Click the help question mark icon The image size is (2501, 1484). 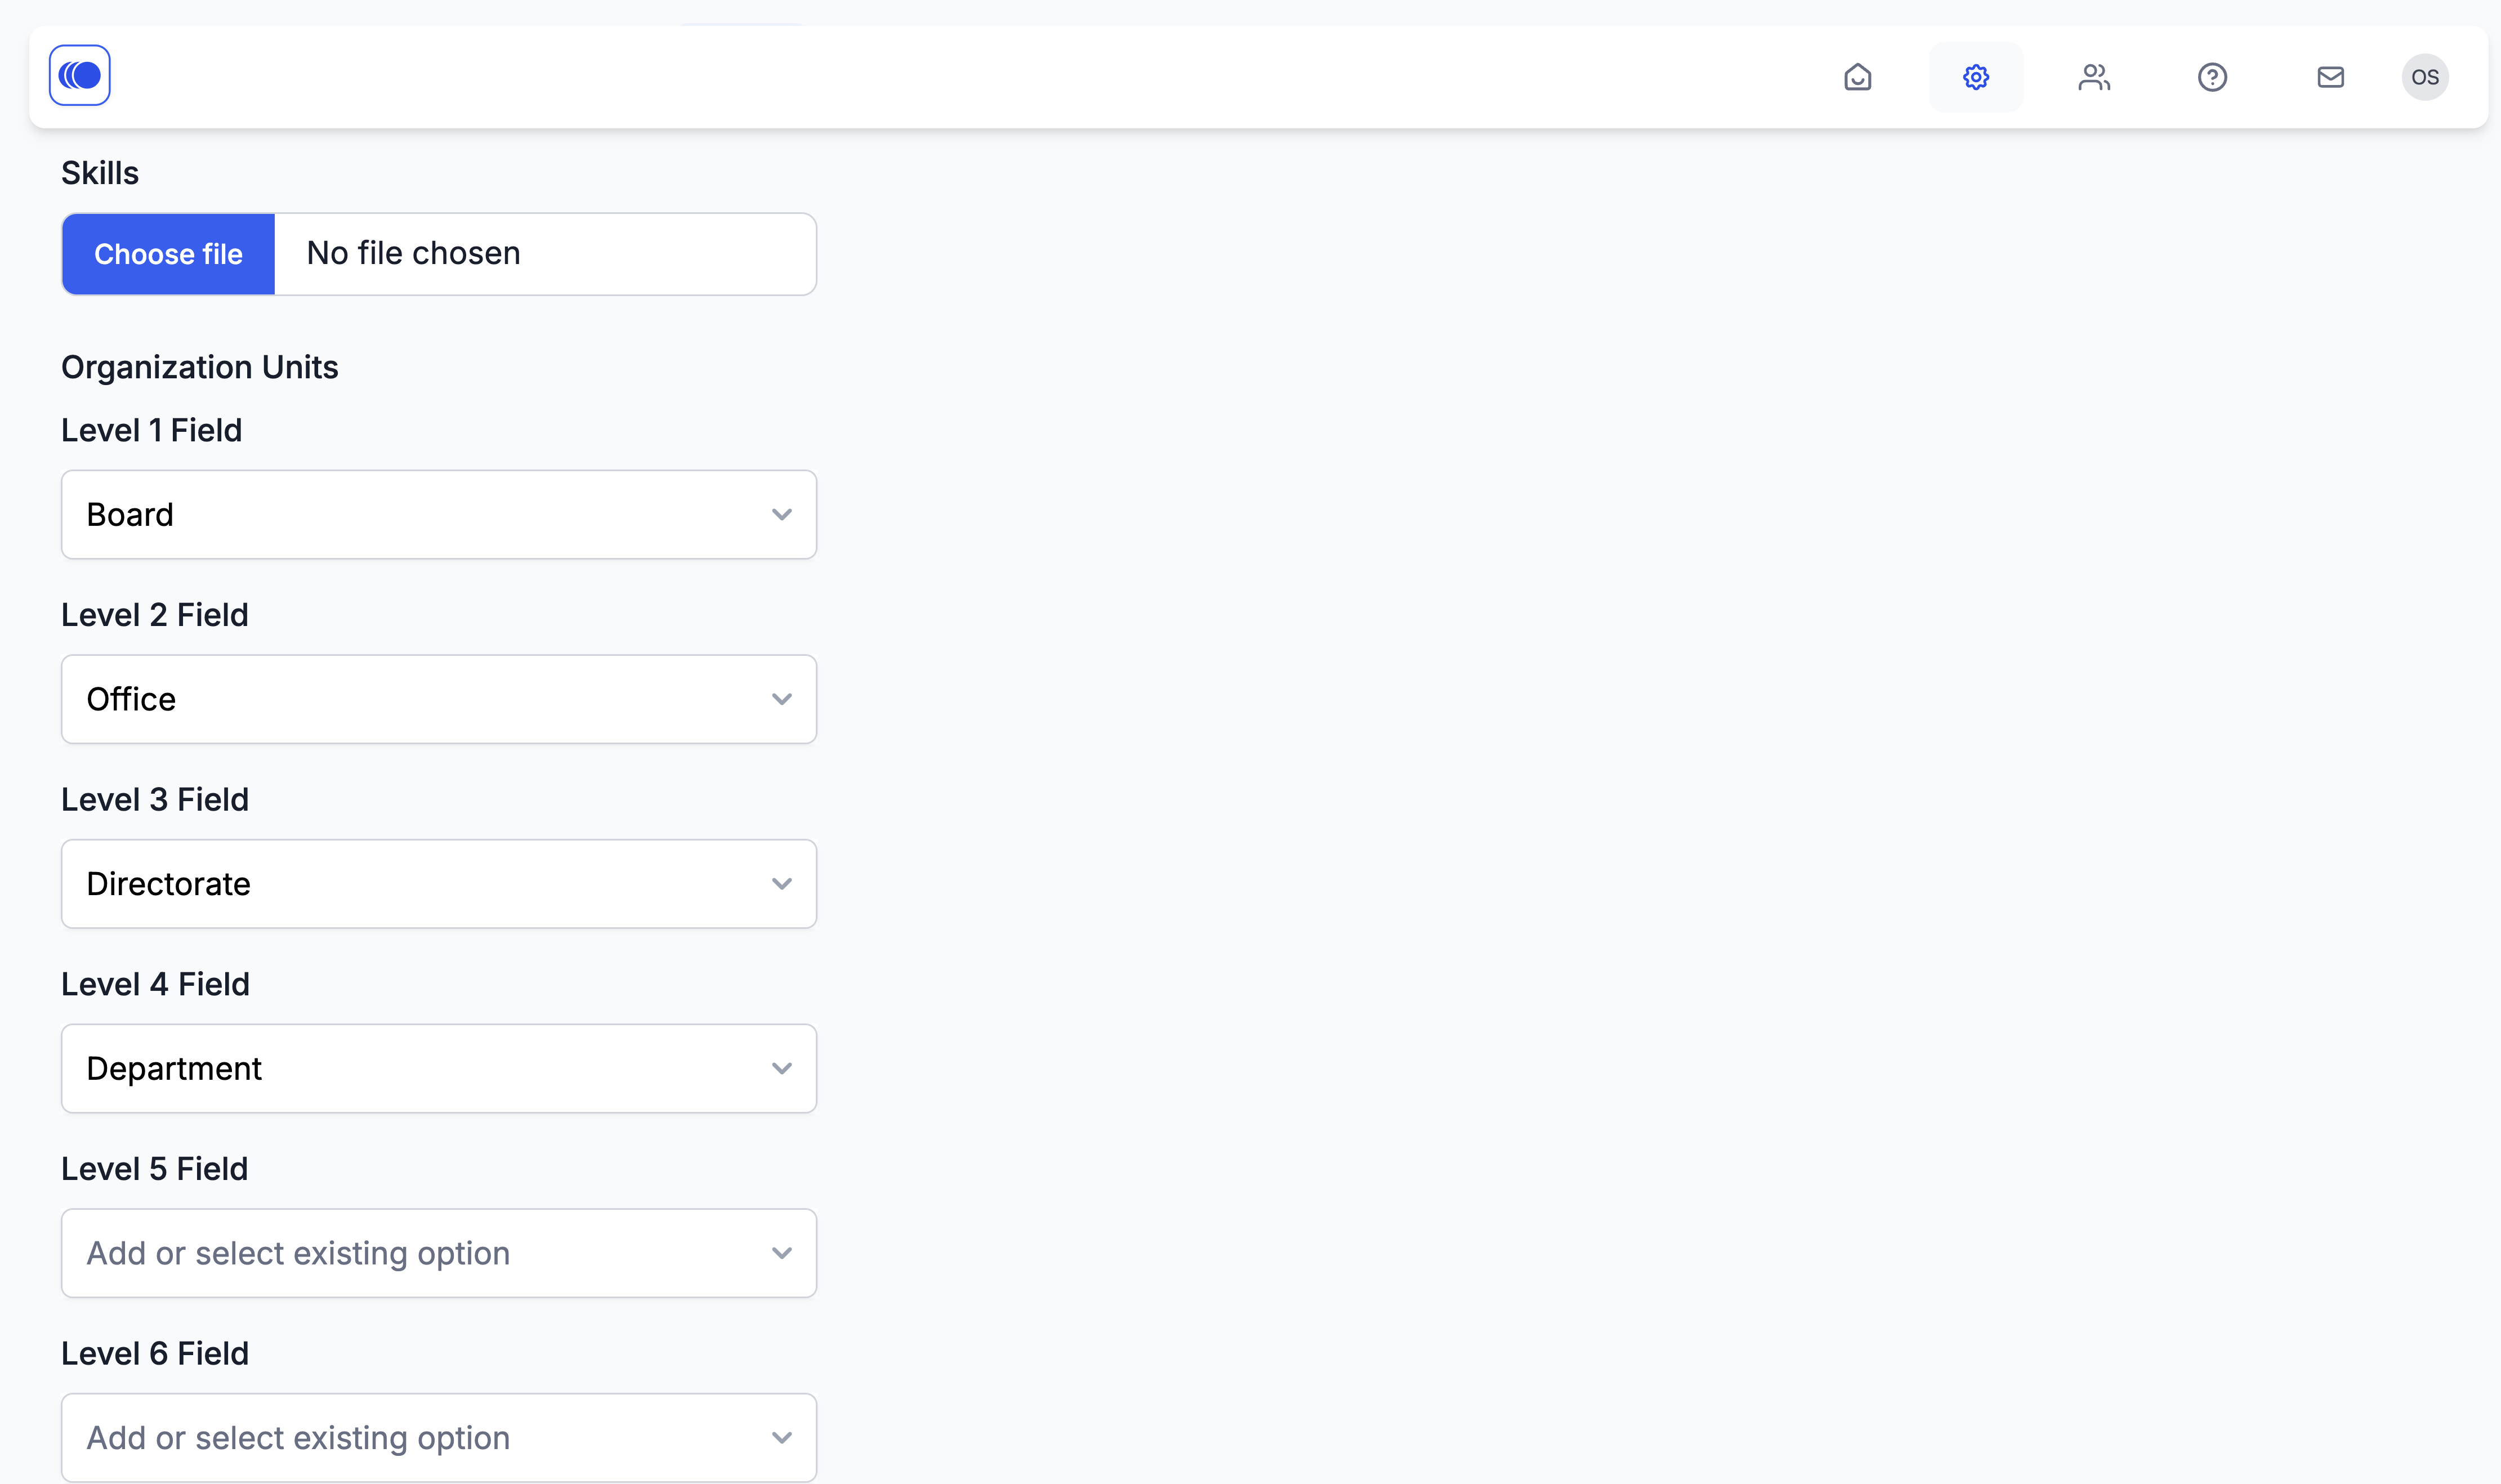pyautogui.click(x=2212, y=77)
